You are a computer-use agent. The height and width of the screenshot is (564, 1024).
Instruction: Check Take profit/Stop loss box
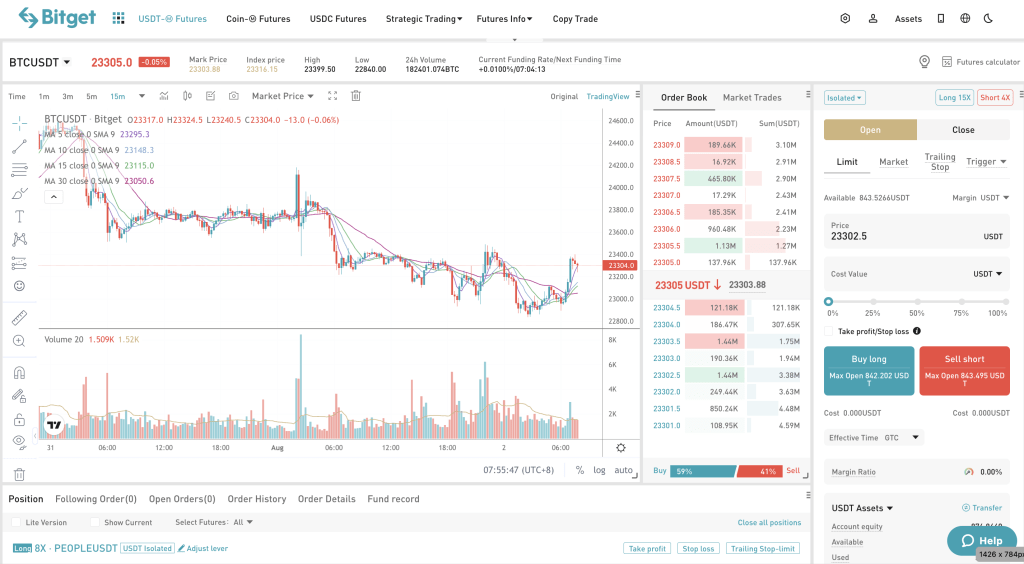(x=829, y=332)
